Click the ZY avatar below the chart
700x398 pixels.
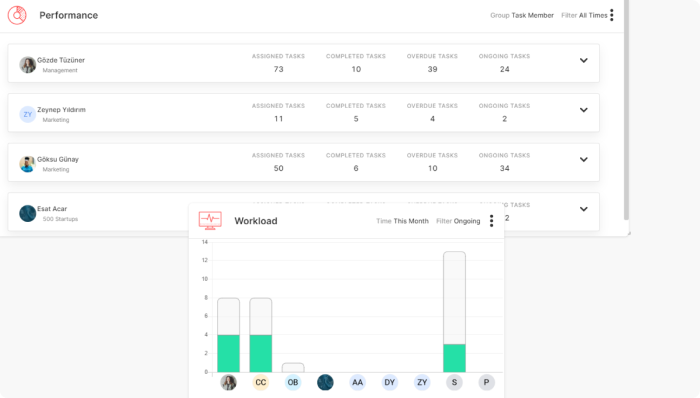[422, 382]
